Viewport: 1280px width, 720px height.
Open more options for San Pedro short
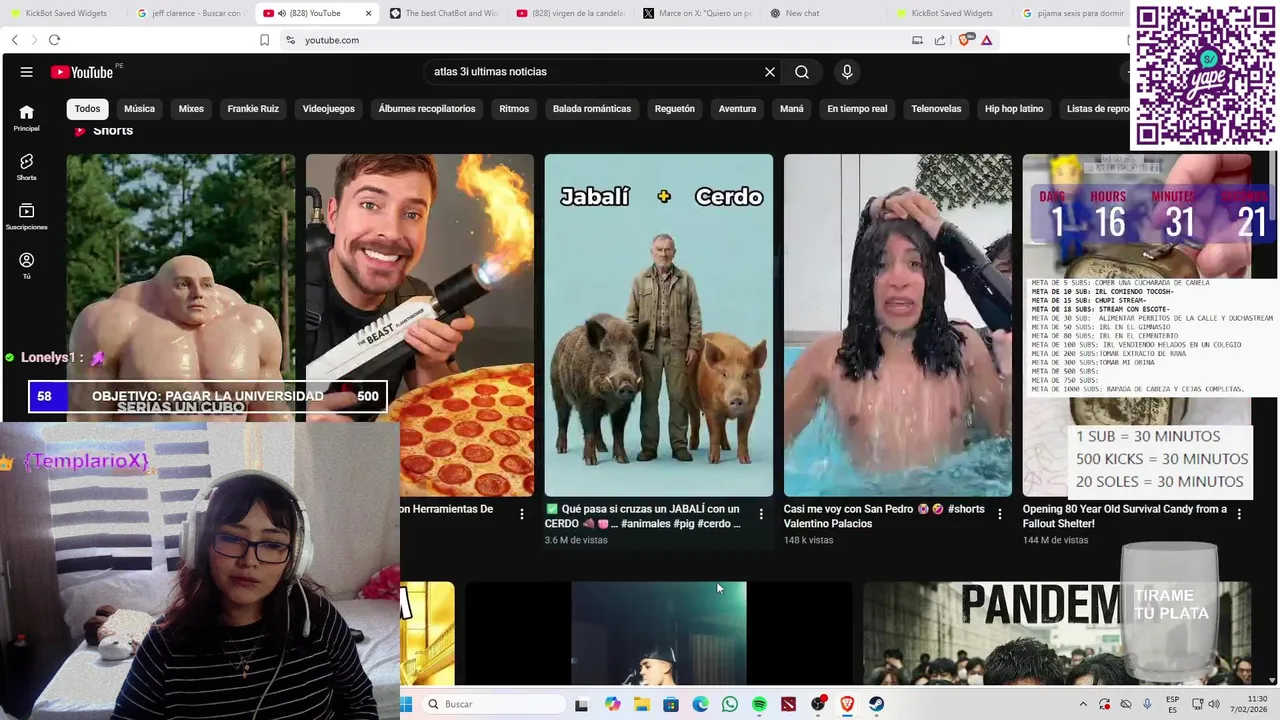coord(1000,514)
